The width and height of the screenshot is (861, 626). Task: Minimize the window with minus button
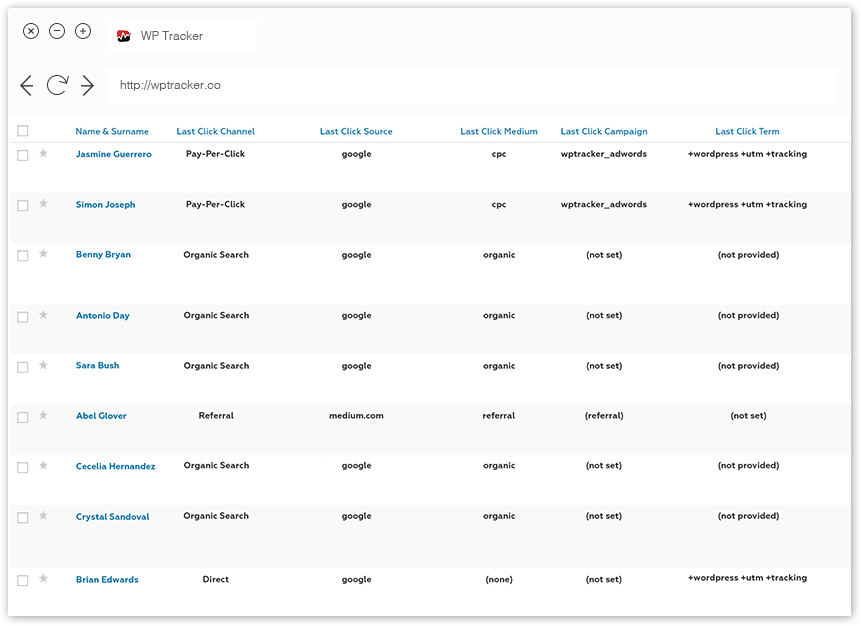coord(57,31)
